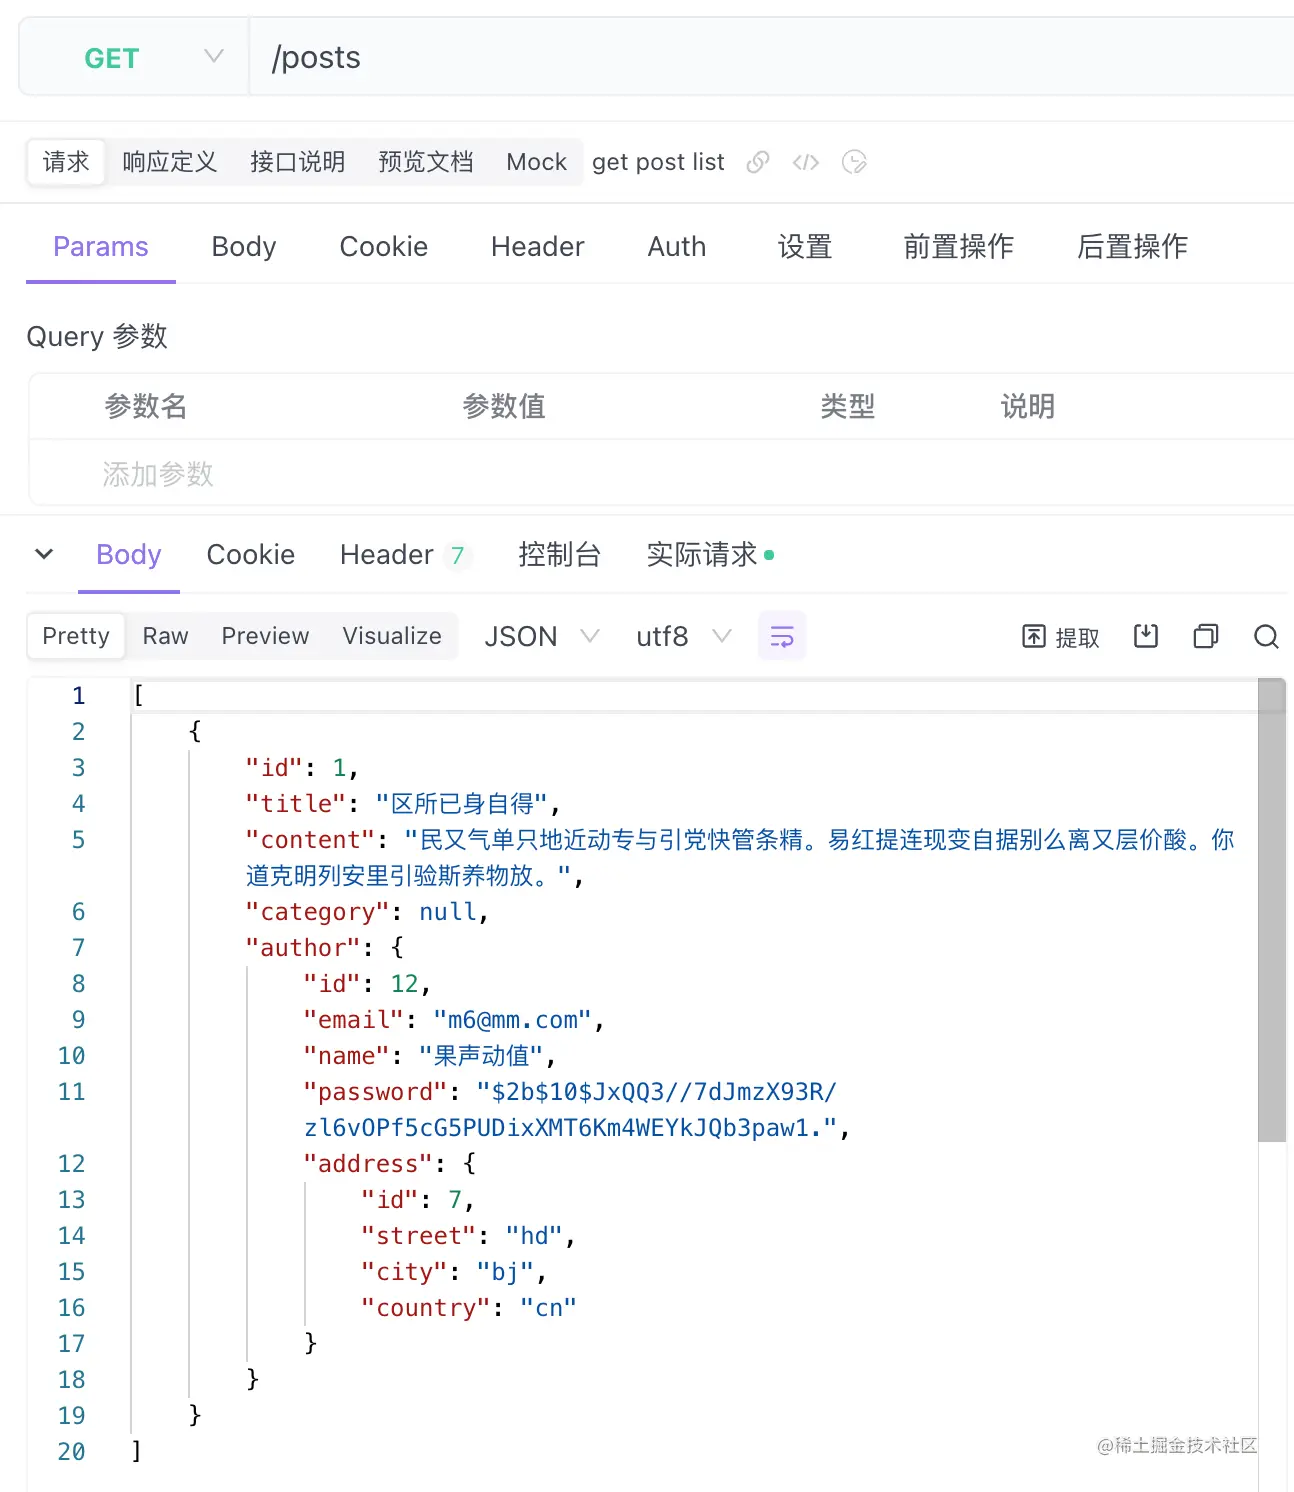Select the 请求 tab
Screen dimensions: 1294x1492
(66, 162)
